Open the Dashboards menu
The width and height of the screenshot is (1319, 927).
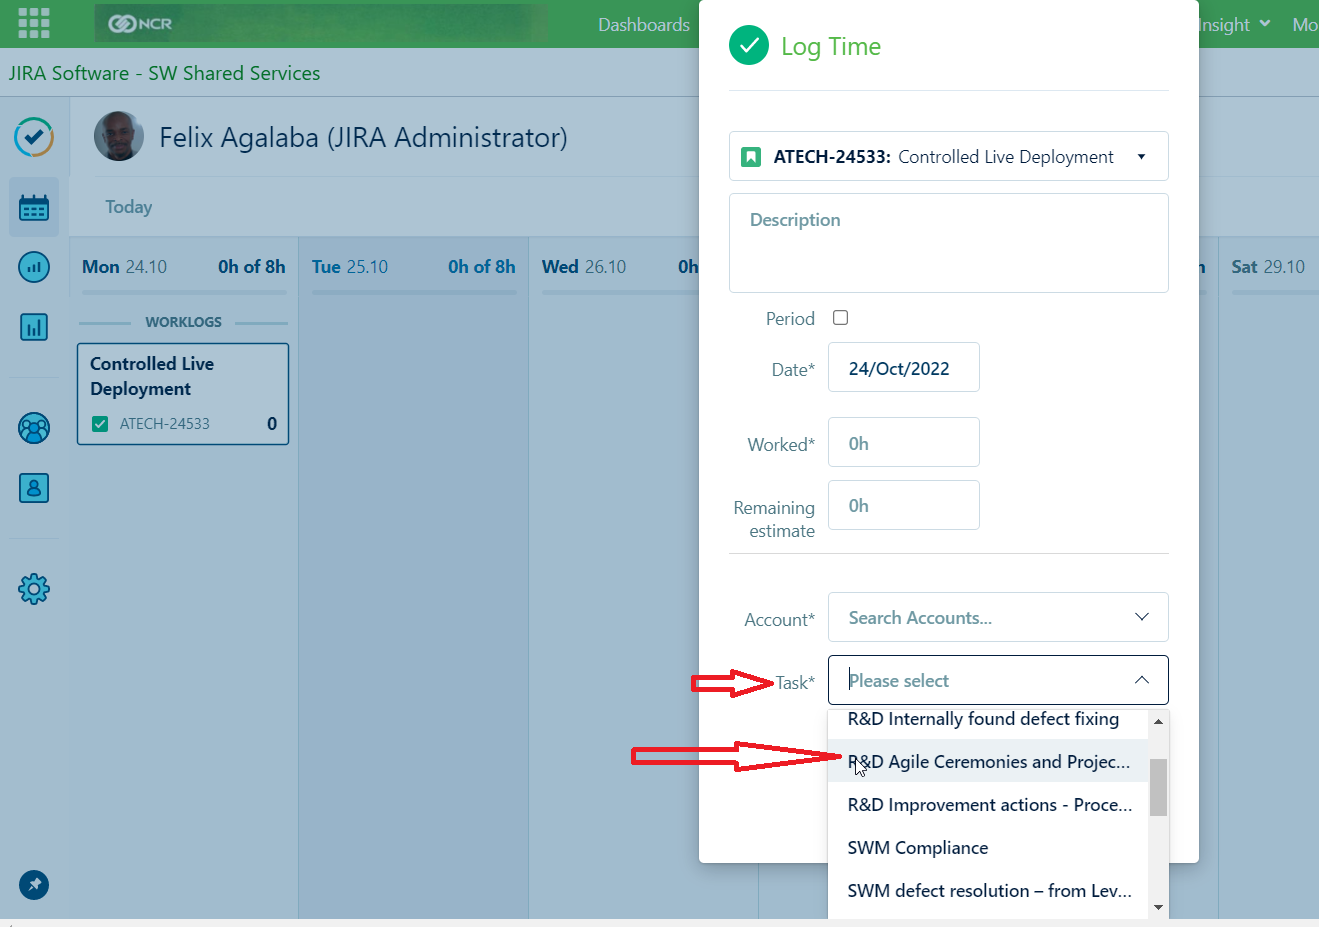point(643,24)
